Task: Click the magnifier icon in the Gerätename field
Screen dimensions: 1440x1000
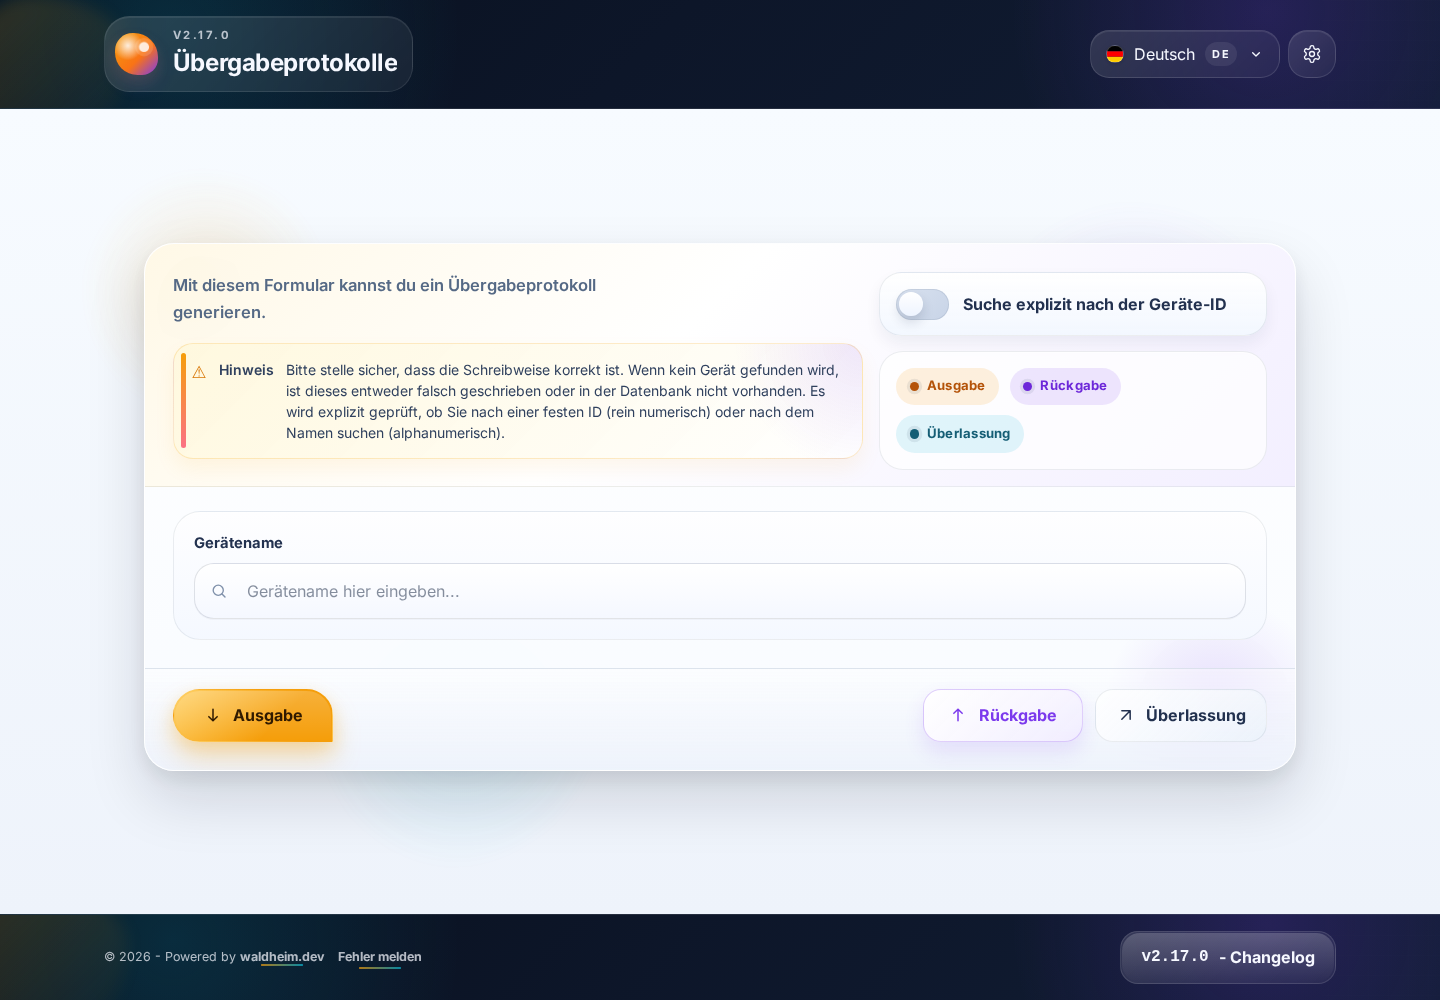Action: [219, 591]
